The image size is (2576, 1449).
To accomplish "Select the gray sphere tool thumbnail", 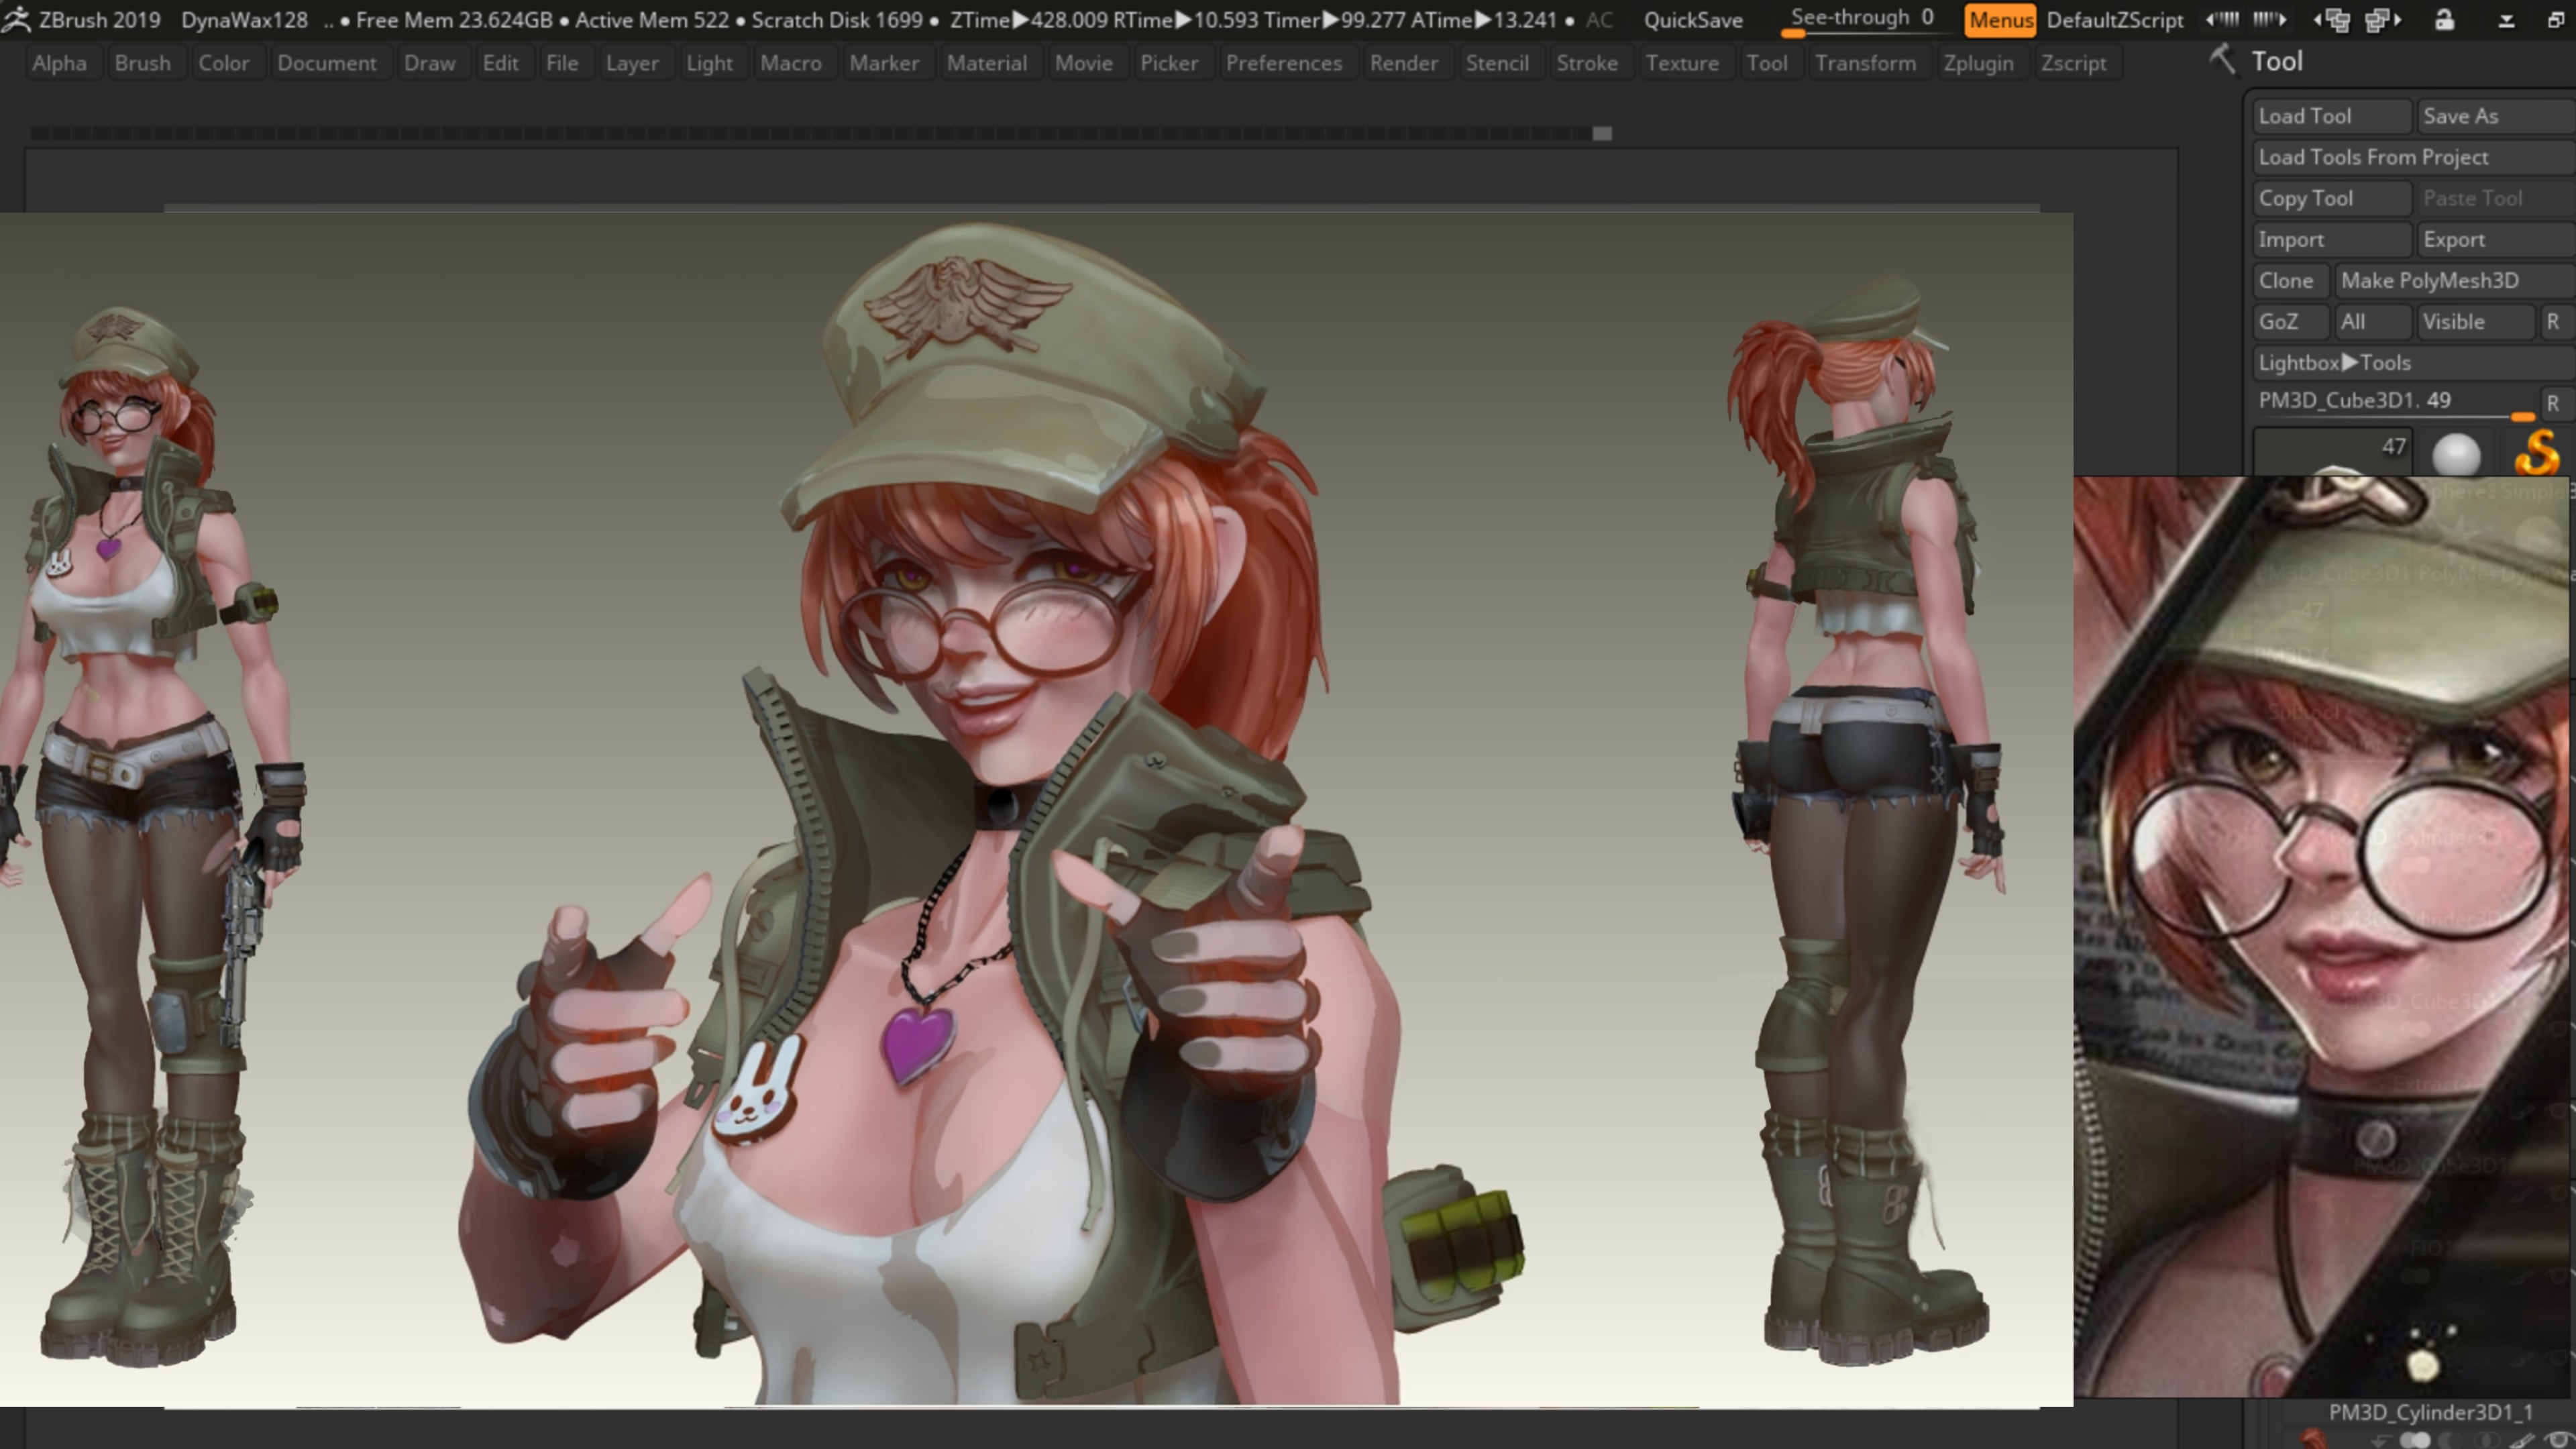I will click(x=2456, y=455).
